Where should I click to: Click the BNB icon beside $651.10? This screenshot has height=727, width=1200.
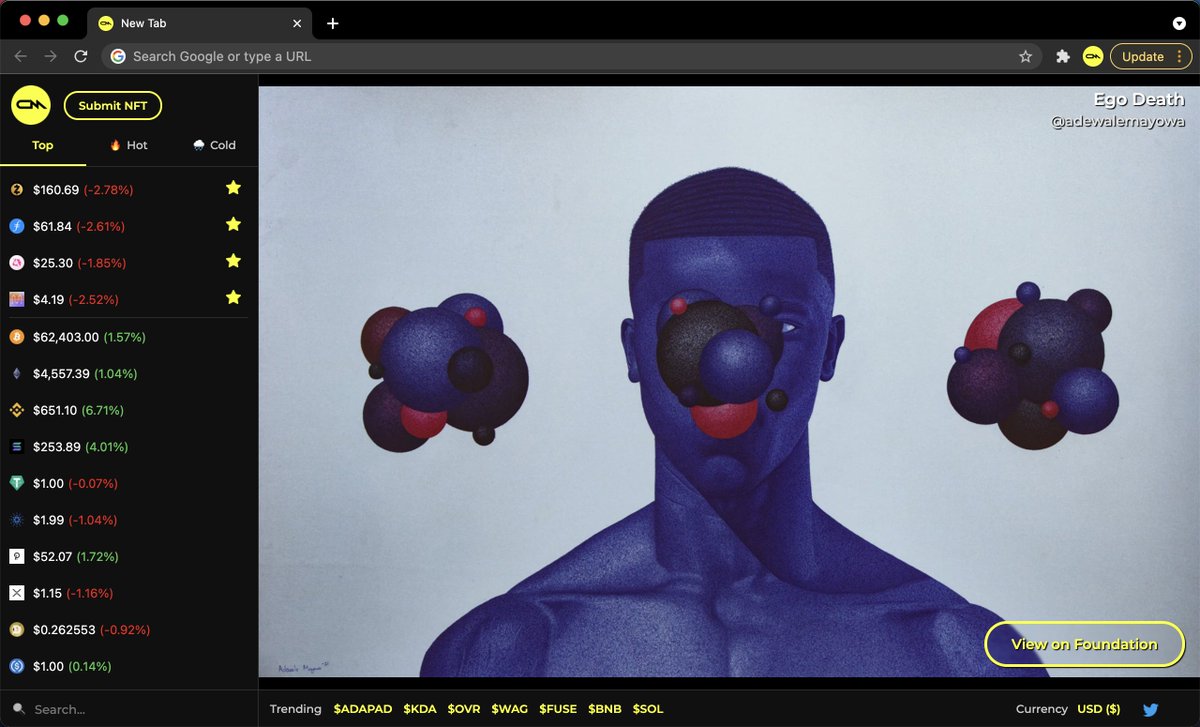[16, 410]
